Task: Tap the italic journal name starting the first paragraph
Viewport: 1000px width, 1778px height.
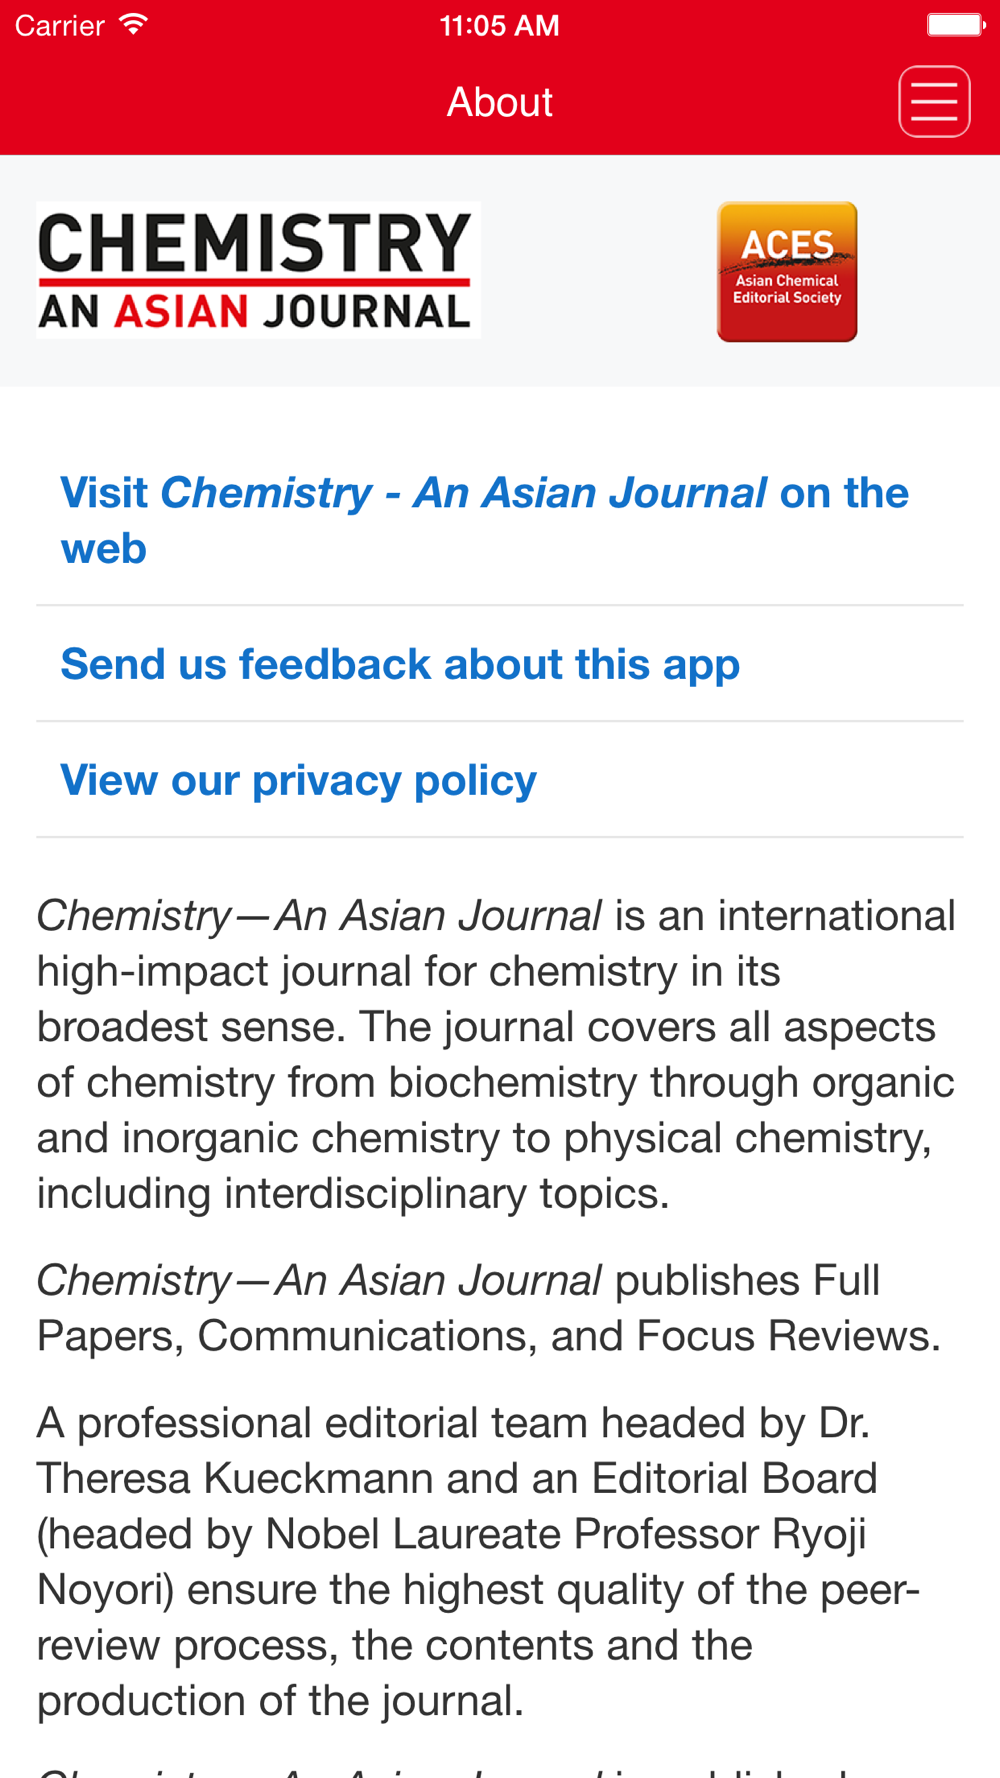Action: (319, 915)
